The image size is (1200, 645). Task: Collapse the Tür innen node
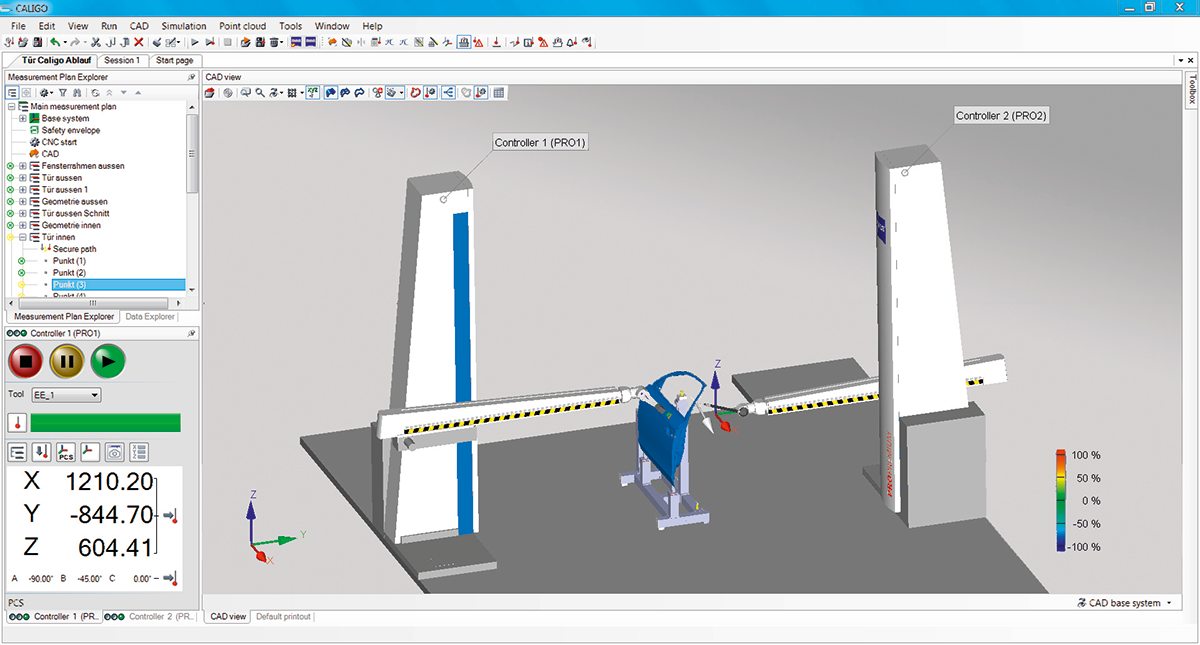click(x=22, y=237)
